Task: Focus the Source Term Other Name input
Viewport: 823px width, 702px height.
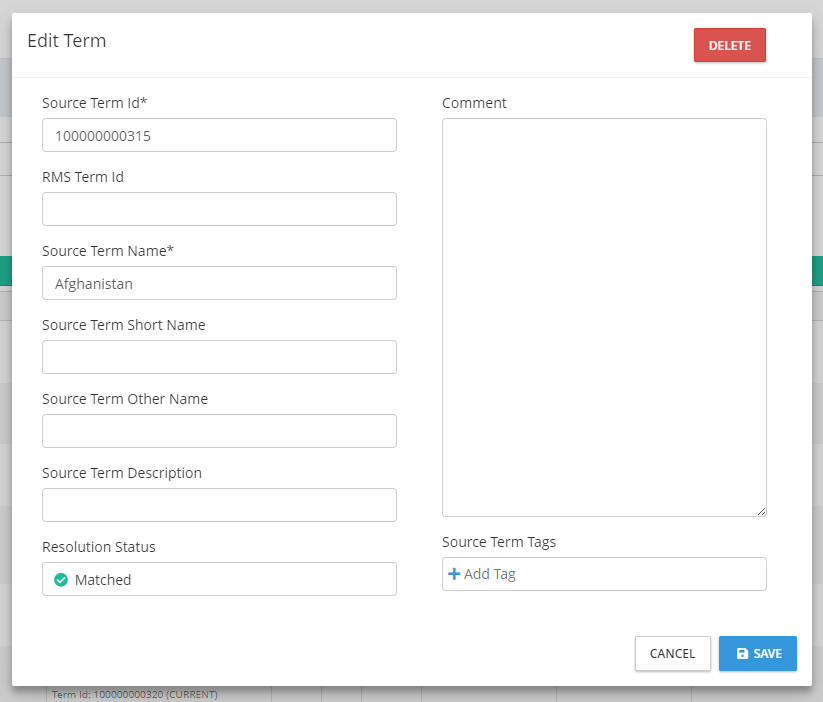Action: point(219,432)
